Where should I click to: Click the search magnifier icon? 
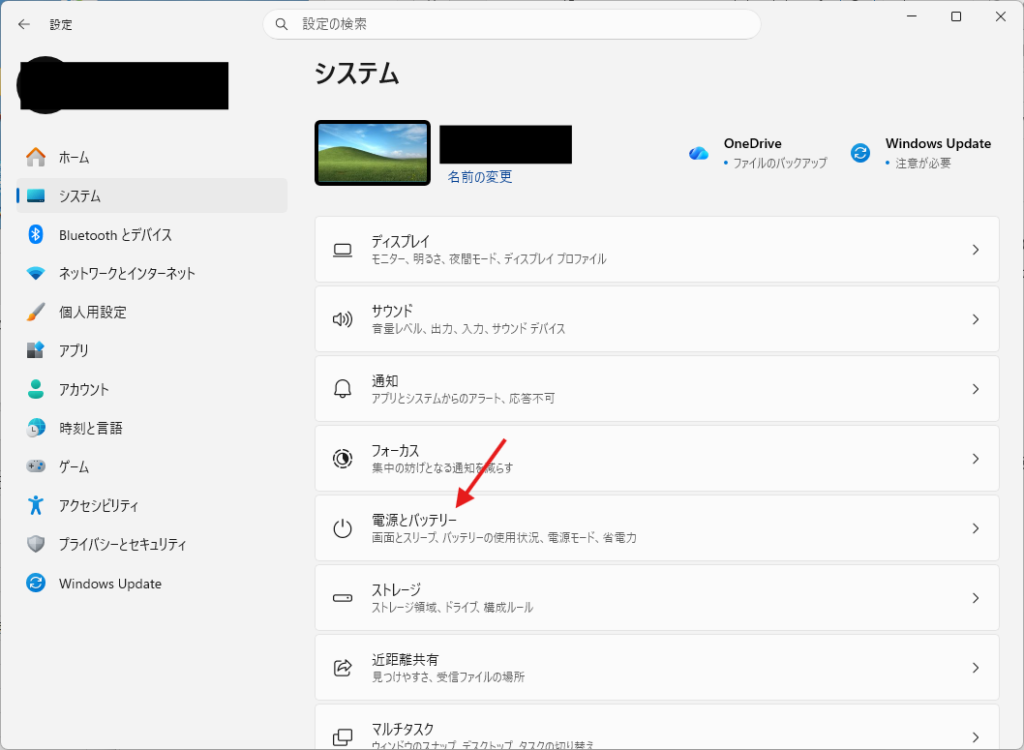[x=281, y=24]
